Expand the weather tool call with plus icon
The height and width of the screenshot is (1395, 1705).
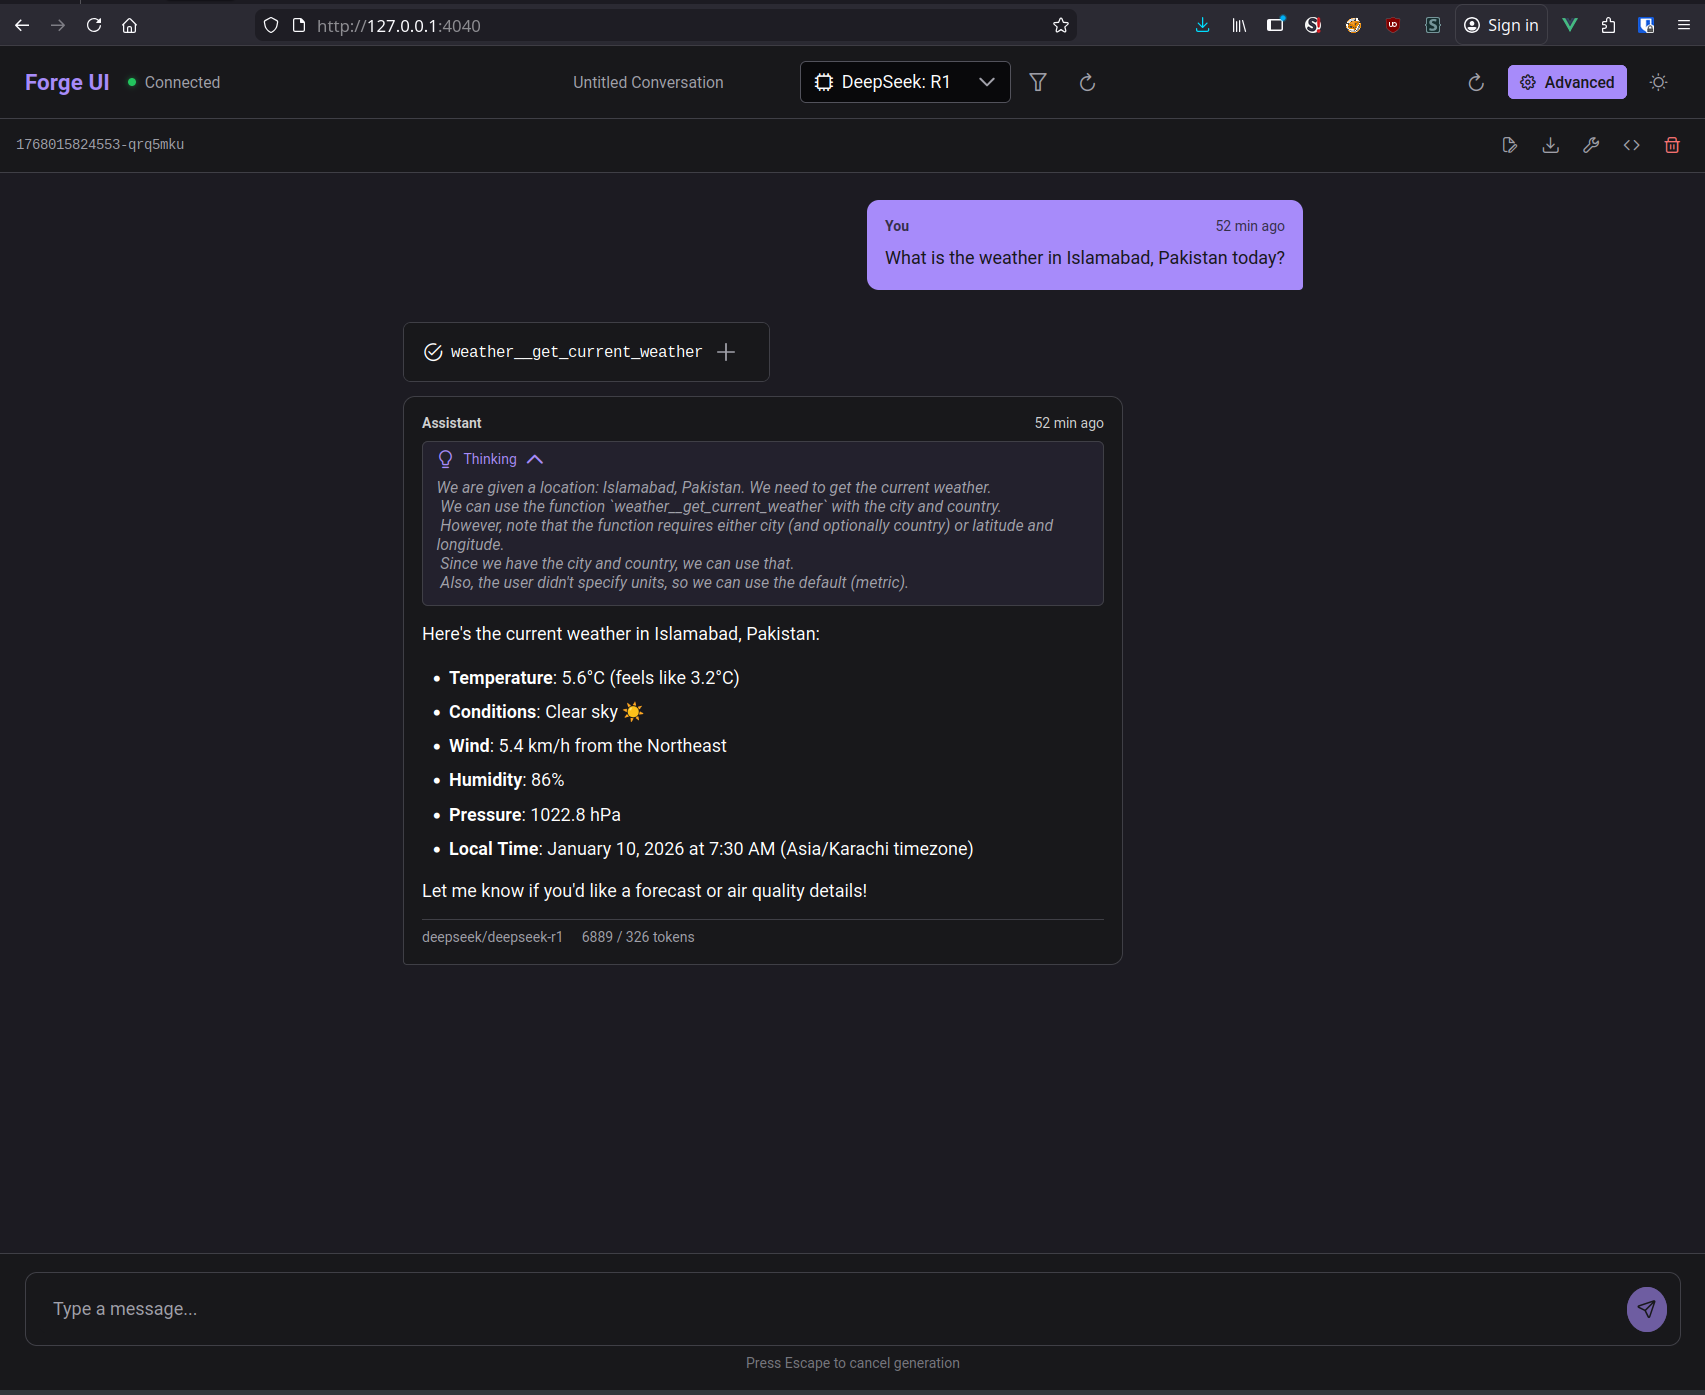coord(725,351)
